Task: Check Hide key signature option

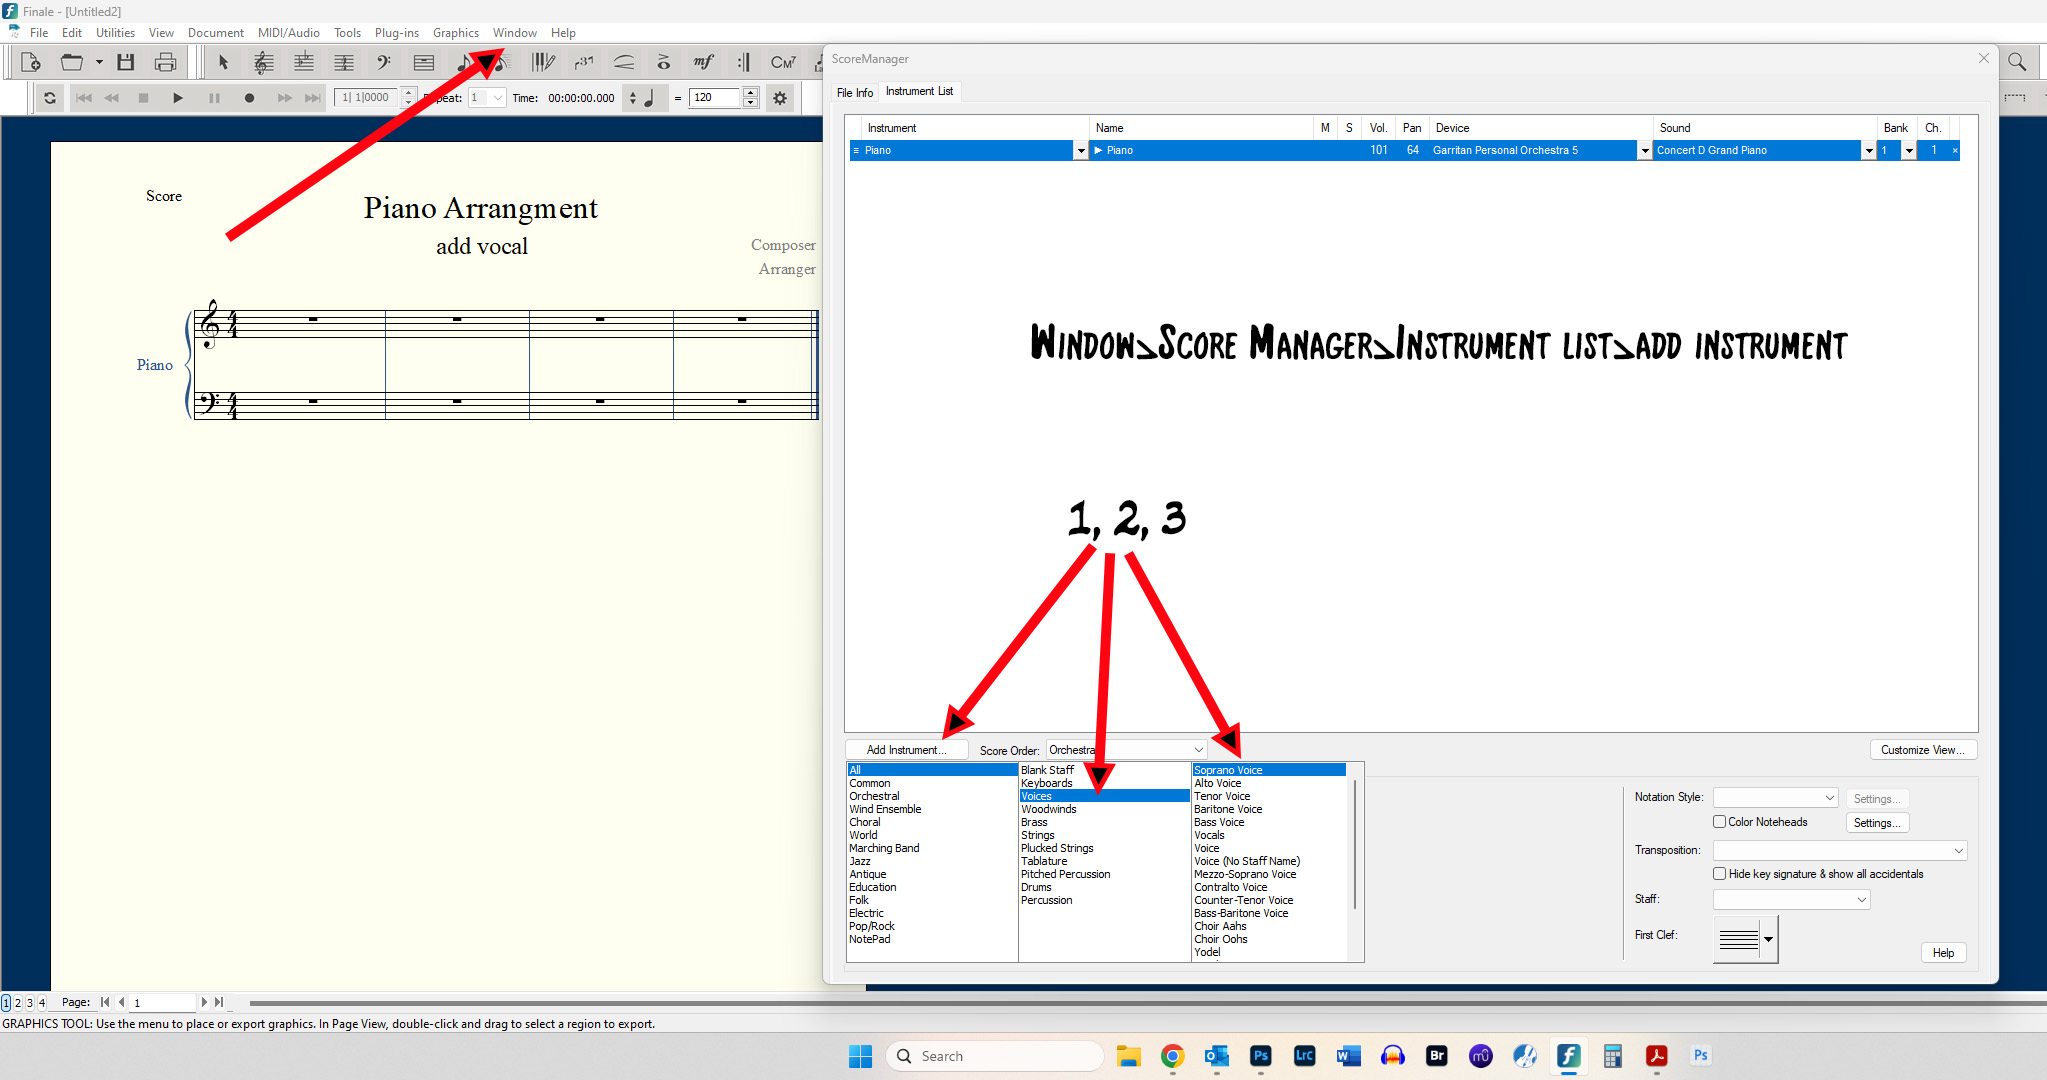Action: (1720, 874)
